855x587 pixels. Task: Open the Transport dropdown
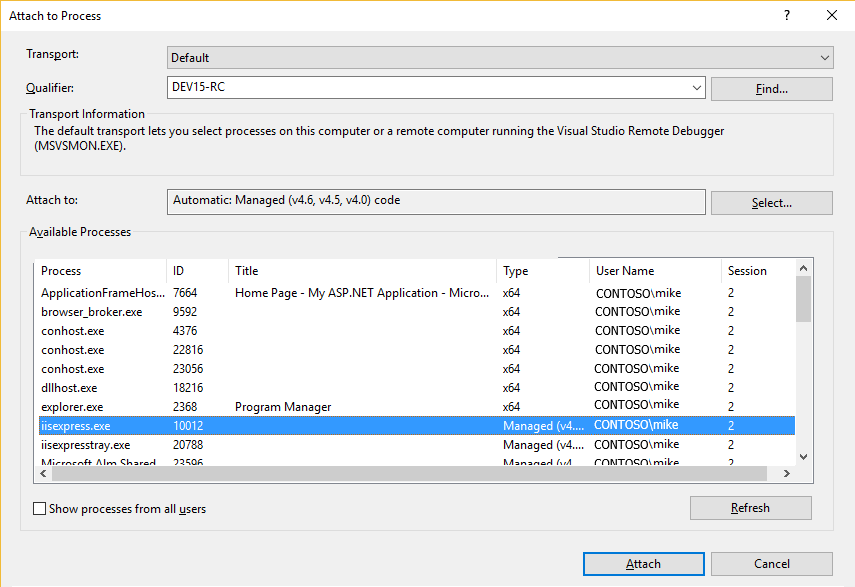click(x=822, y=57)
